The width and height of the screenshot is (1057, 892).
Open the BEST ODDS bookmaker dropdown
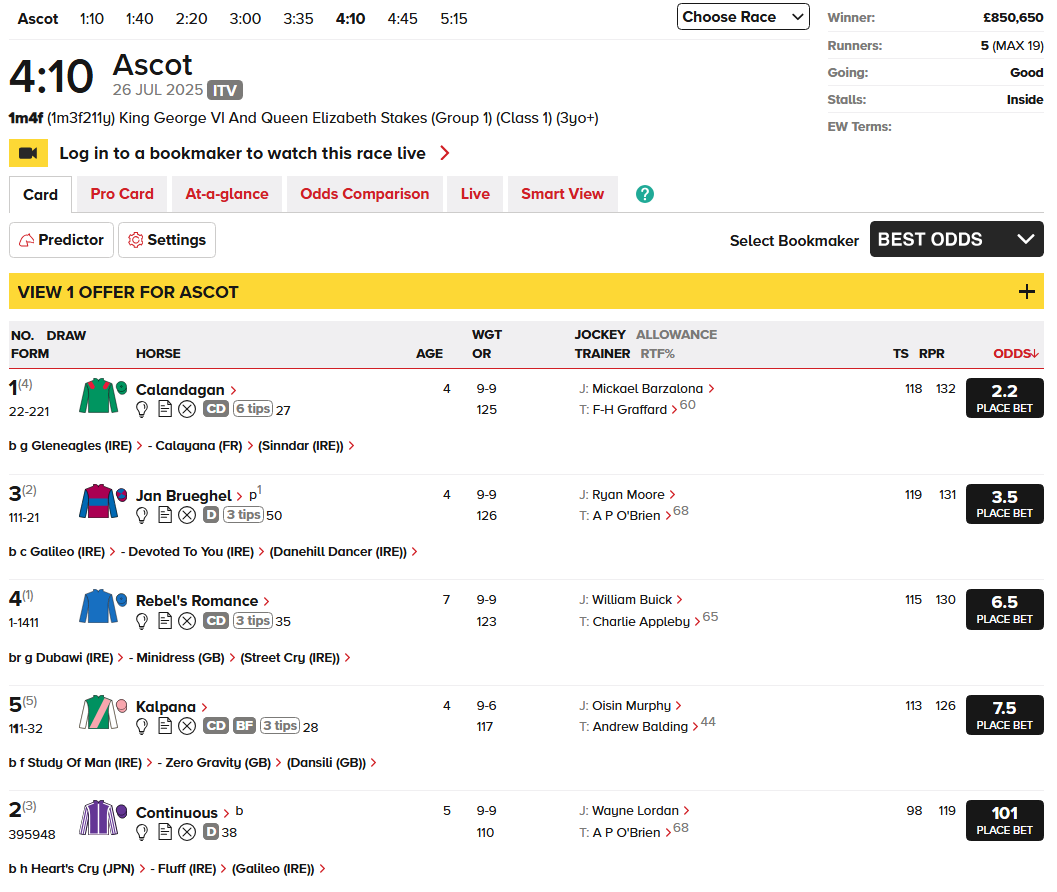pos(957,239)
